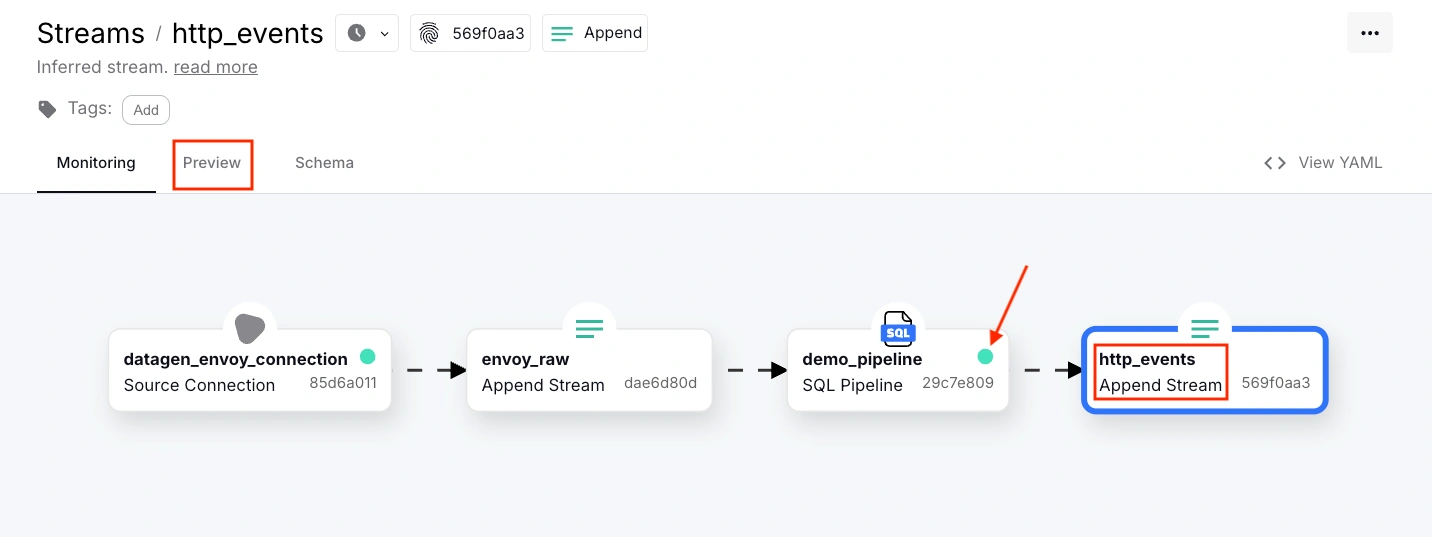The image size is (1432, 537).
Task: Click the ID text dae6d80d
Action: 660,383
